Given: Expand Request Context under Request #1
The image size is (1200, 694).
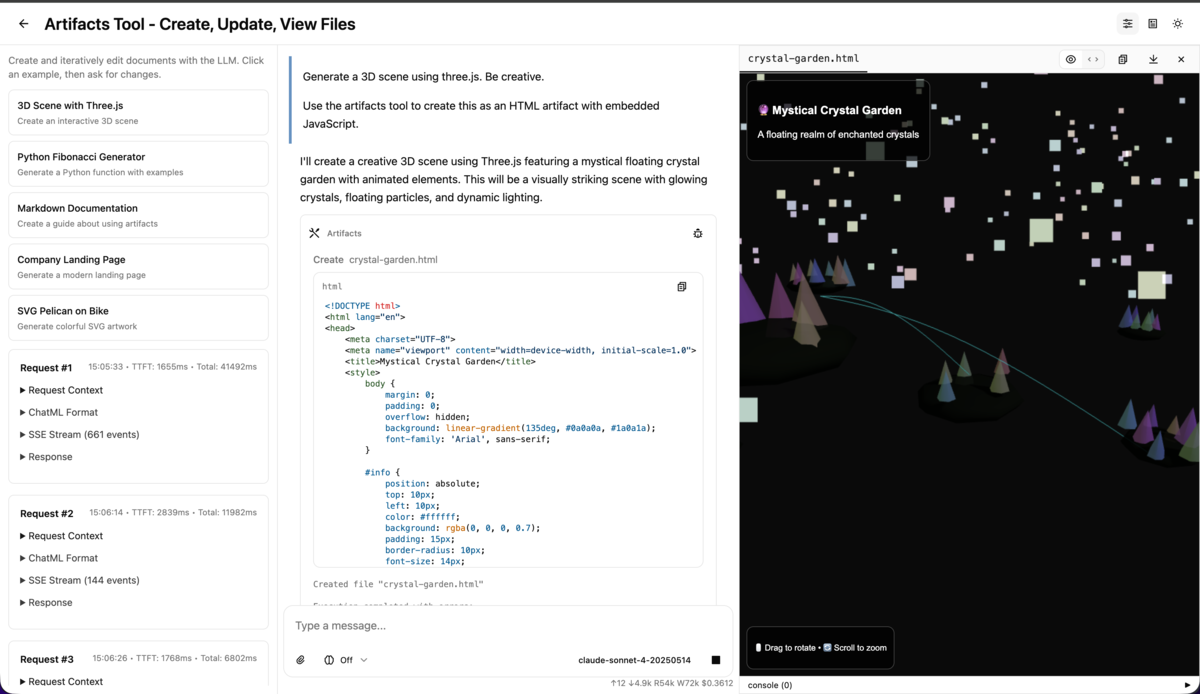Looking at the screenshot, I should tap(61, 390).
